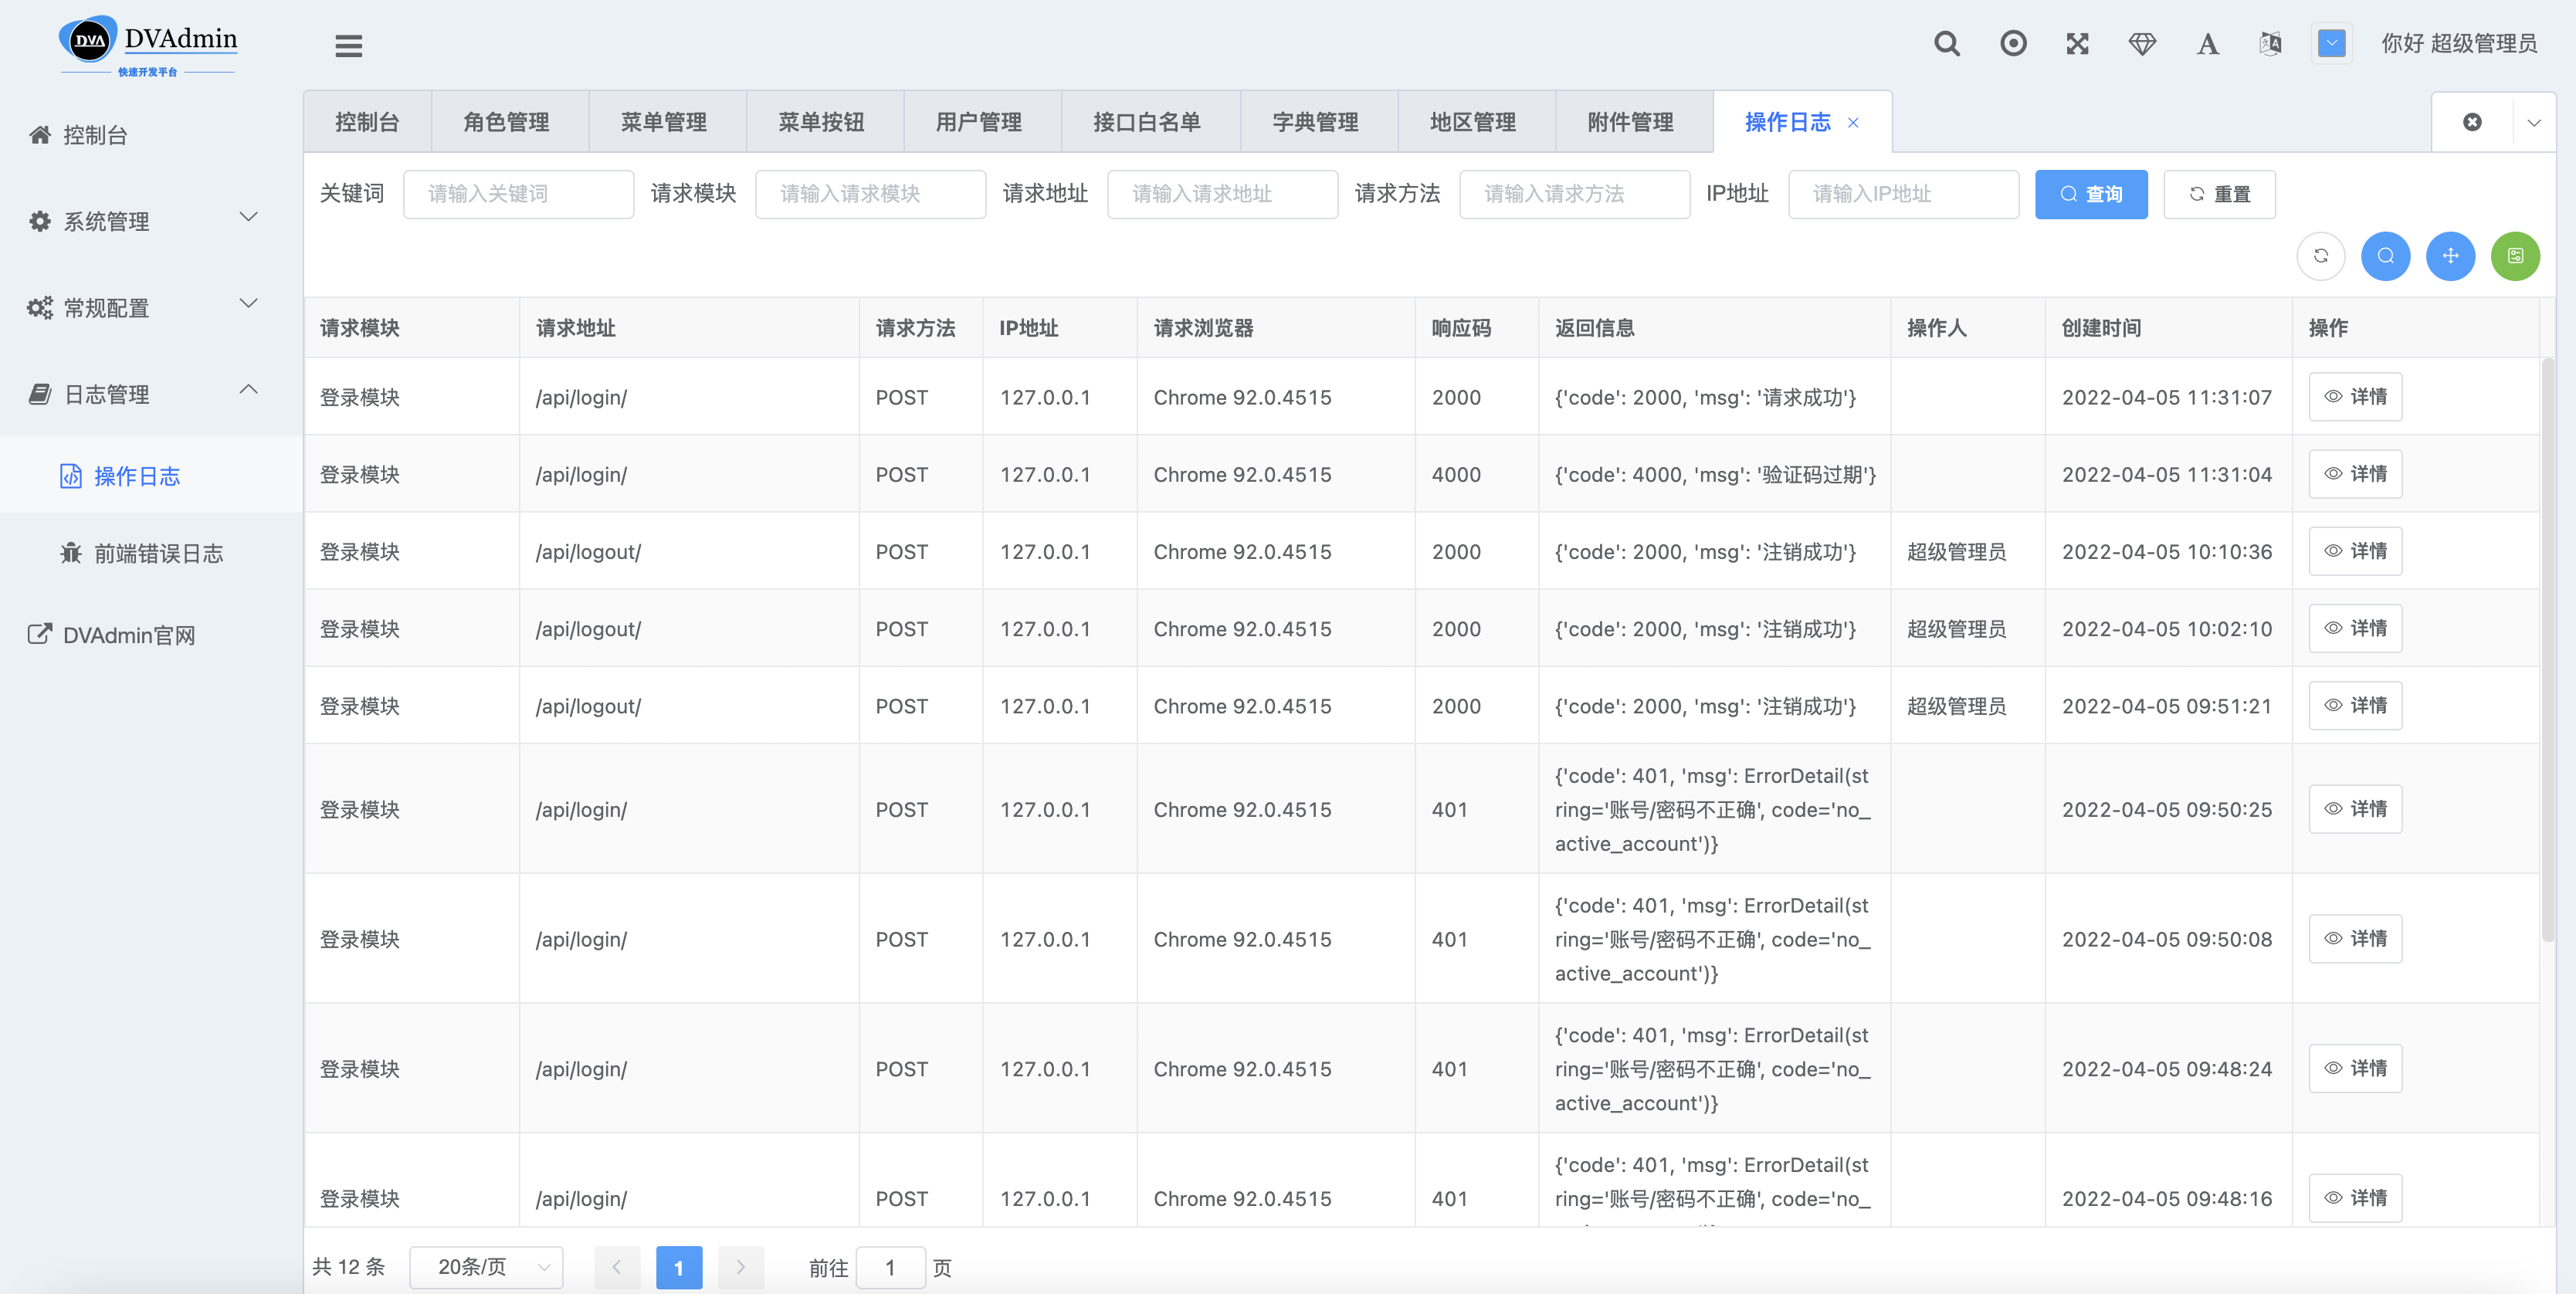The image size is (2576, 1294).
Task: Go to 控制台 in sidebar
Action: (151, 135)
